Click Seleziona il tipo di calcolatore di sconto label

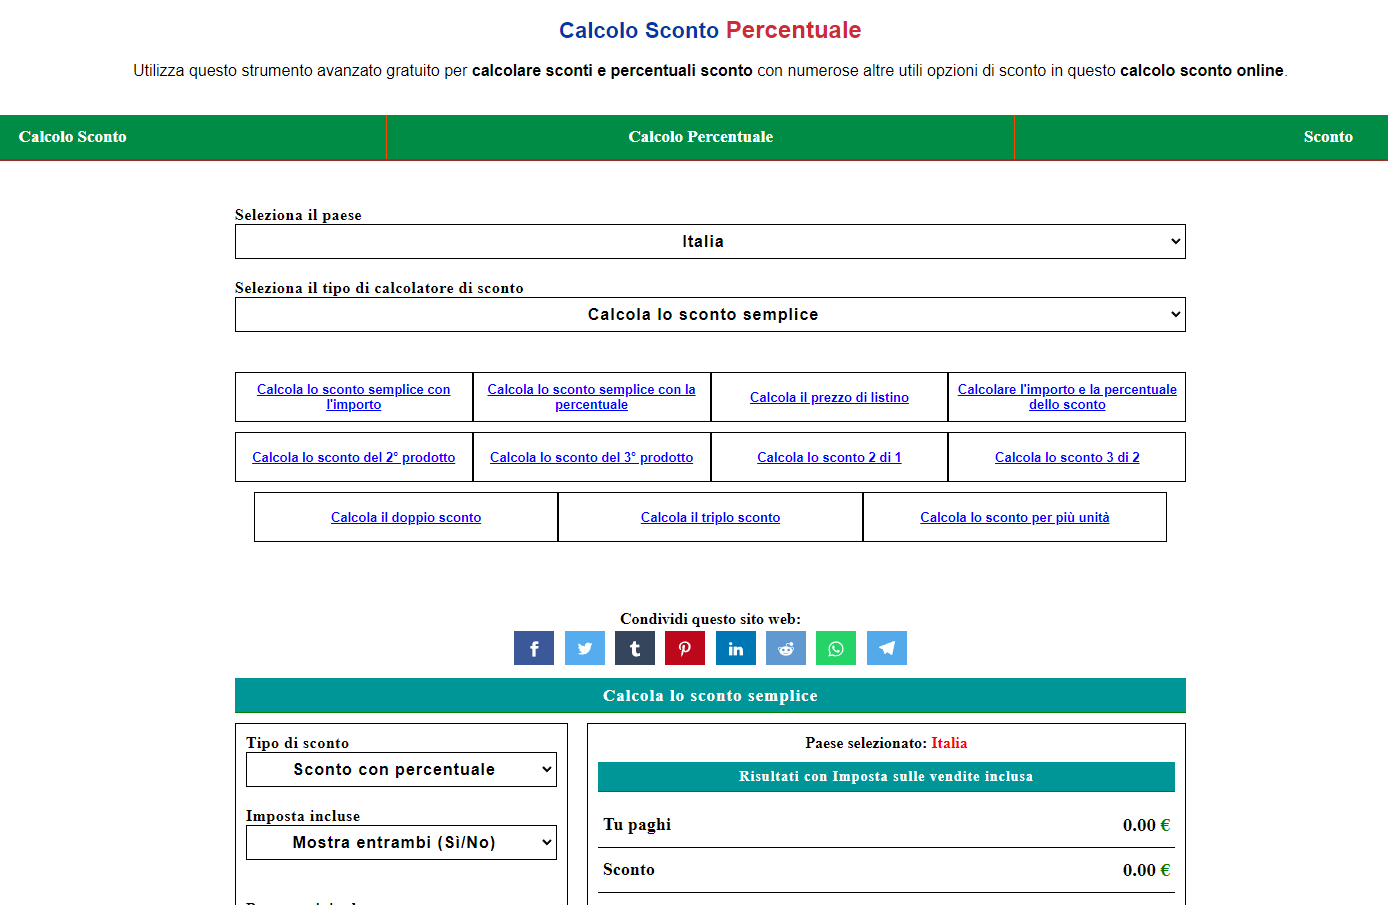click(x=379, y=288)
